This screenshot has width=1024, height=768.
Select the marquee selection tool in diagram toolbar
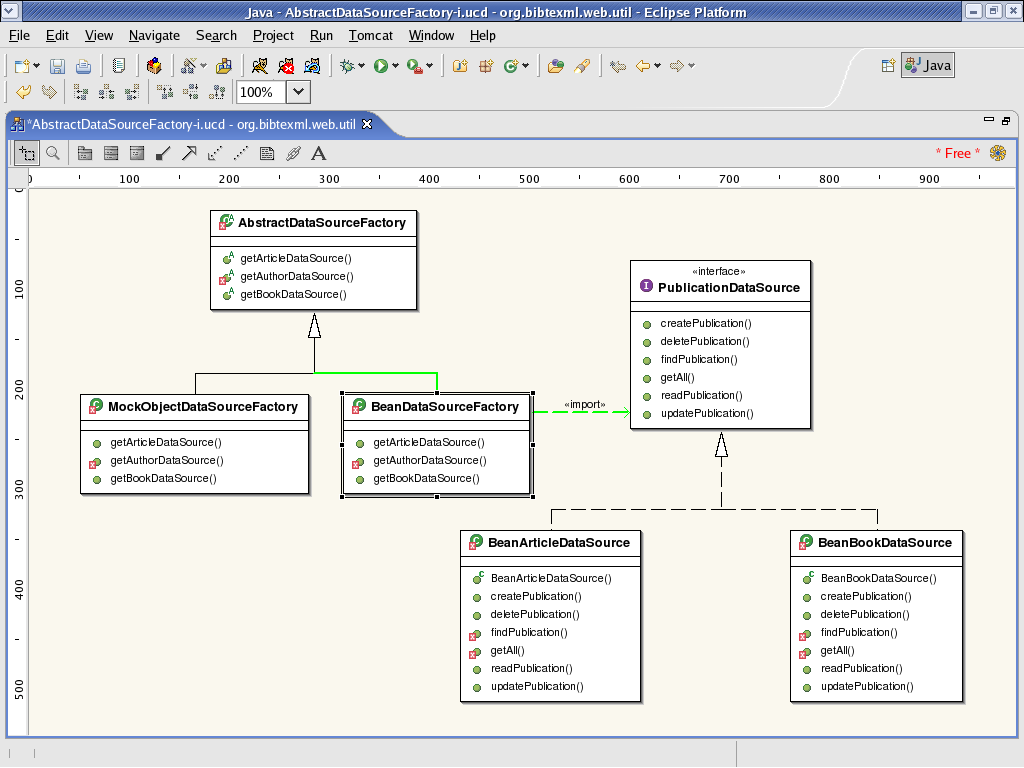pyautogui.click(x=27, y=153)
